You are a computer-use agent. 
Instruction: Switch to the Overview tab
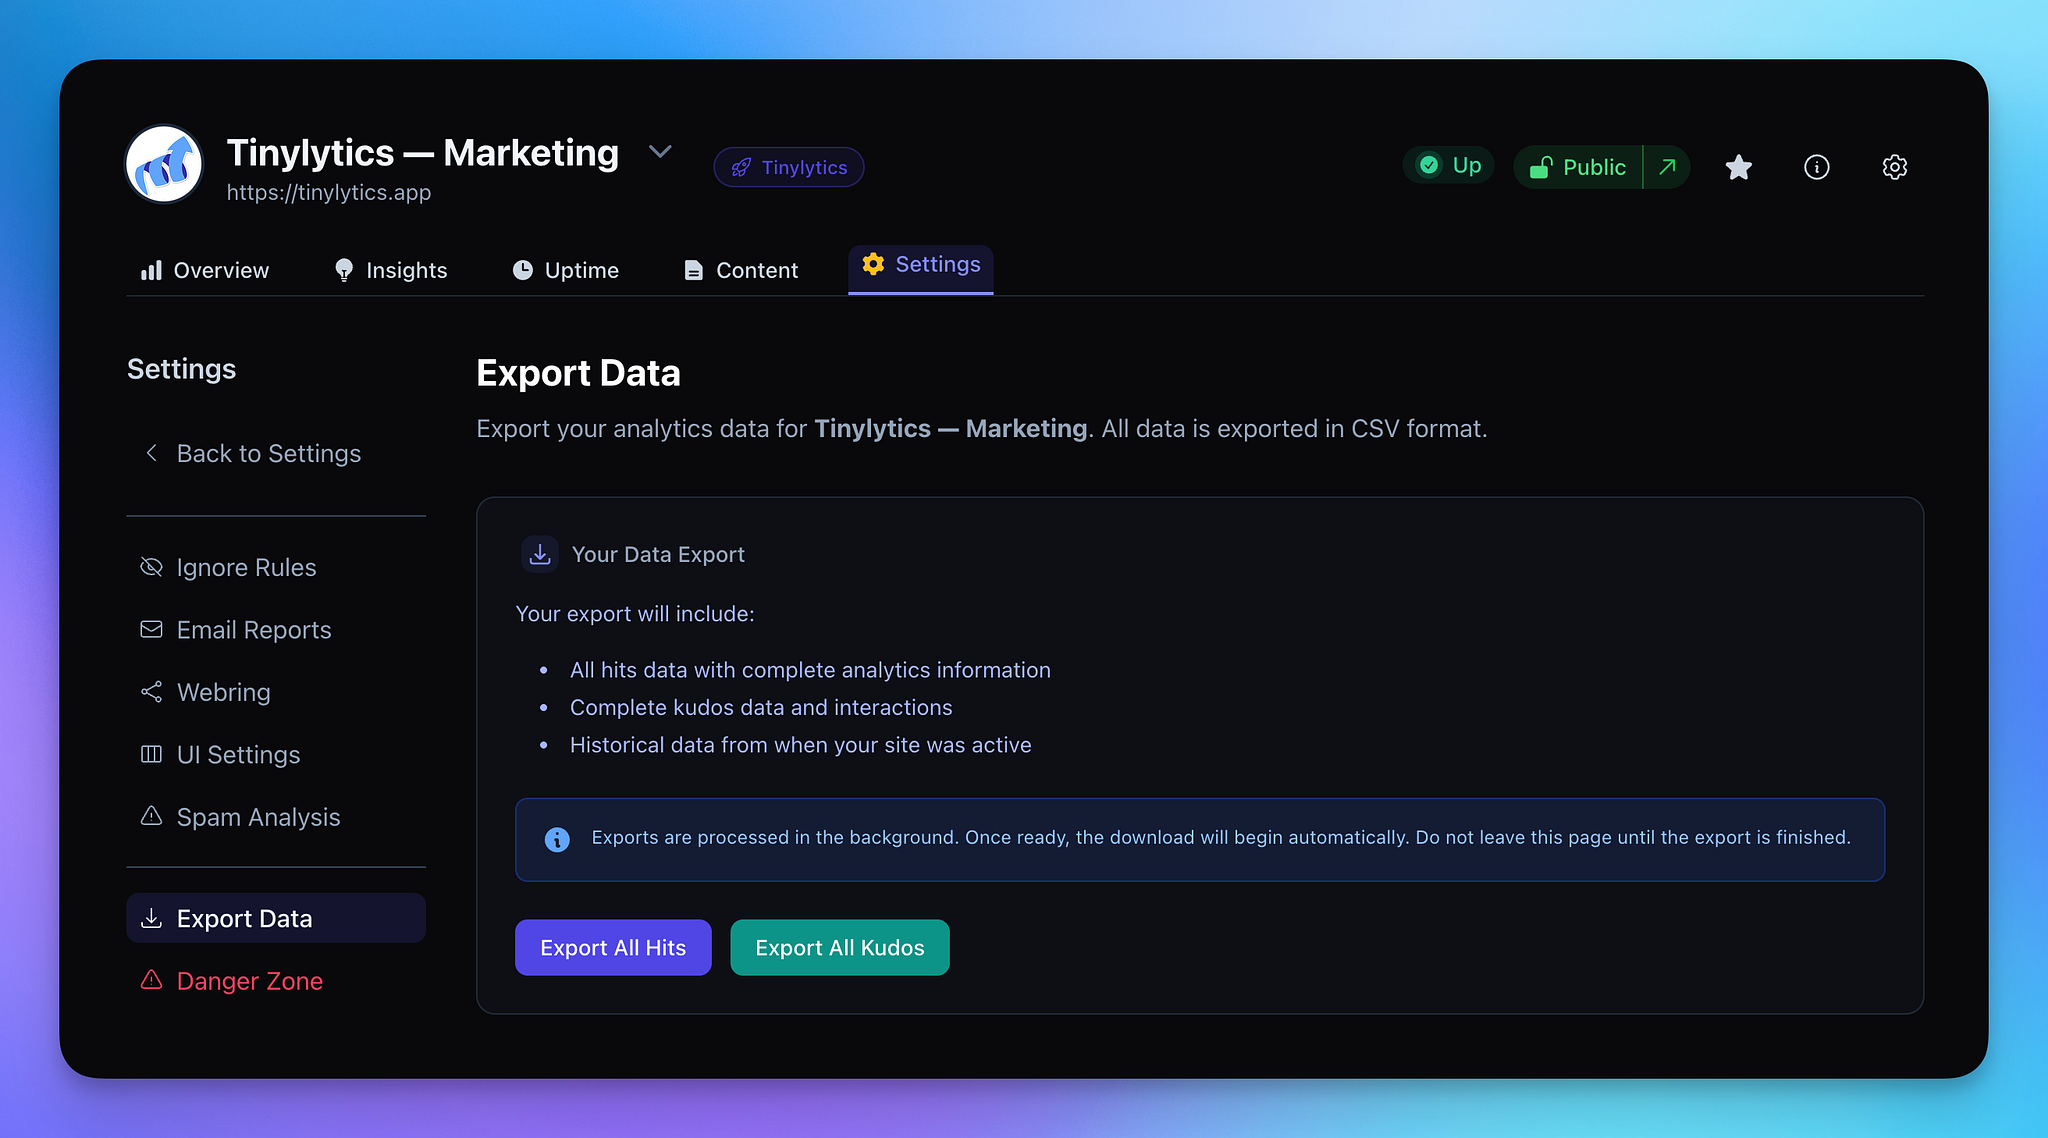pos(206,270)
